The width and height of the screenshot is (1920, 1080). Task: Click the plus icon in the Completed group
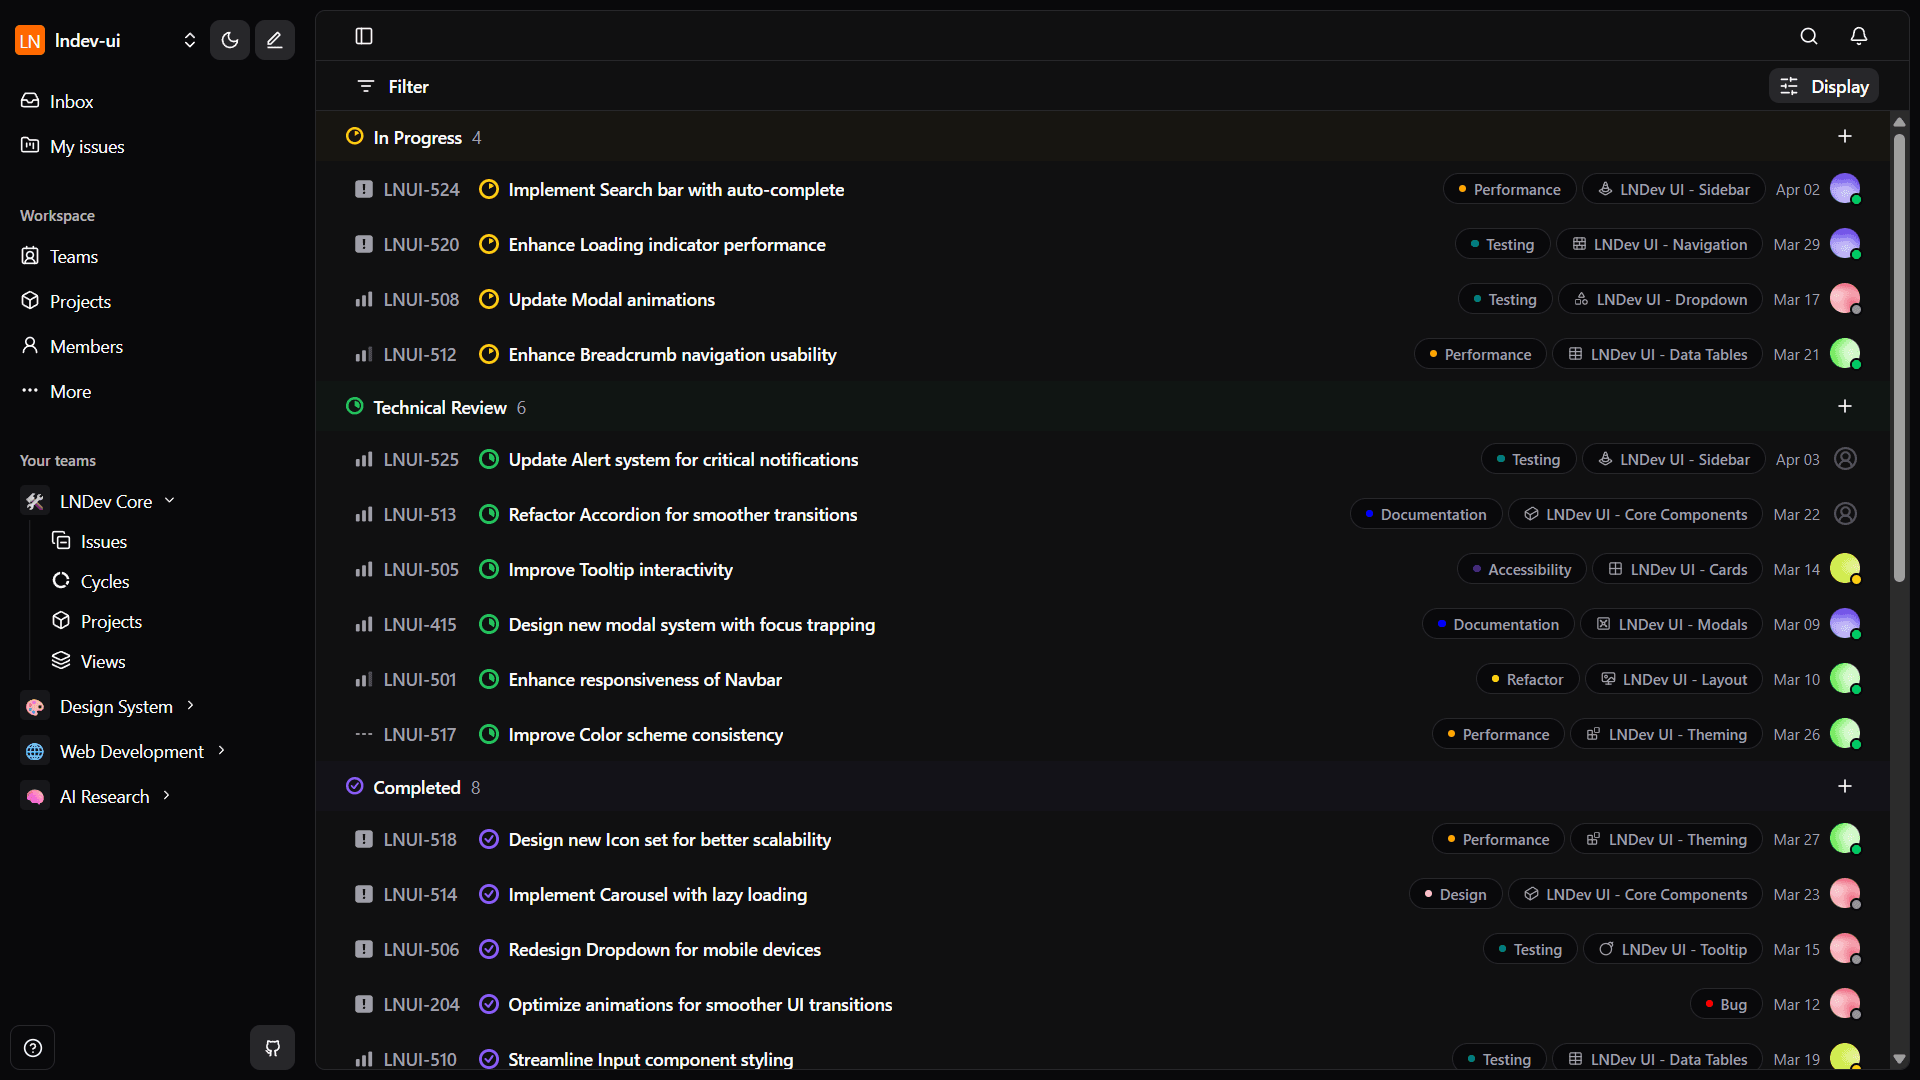(x=1845, y=786)
